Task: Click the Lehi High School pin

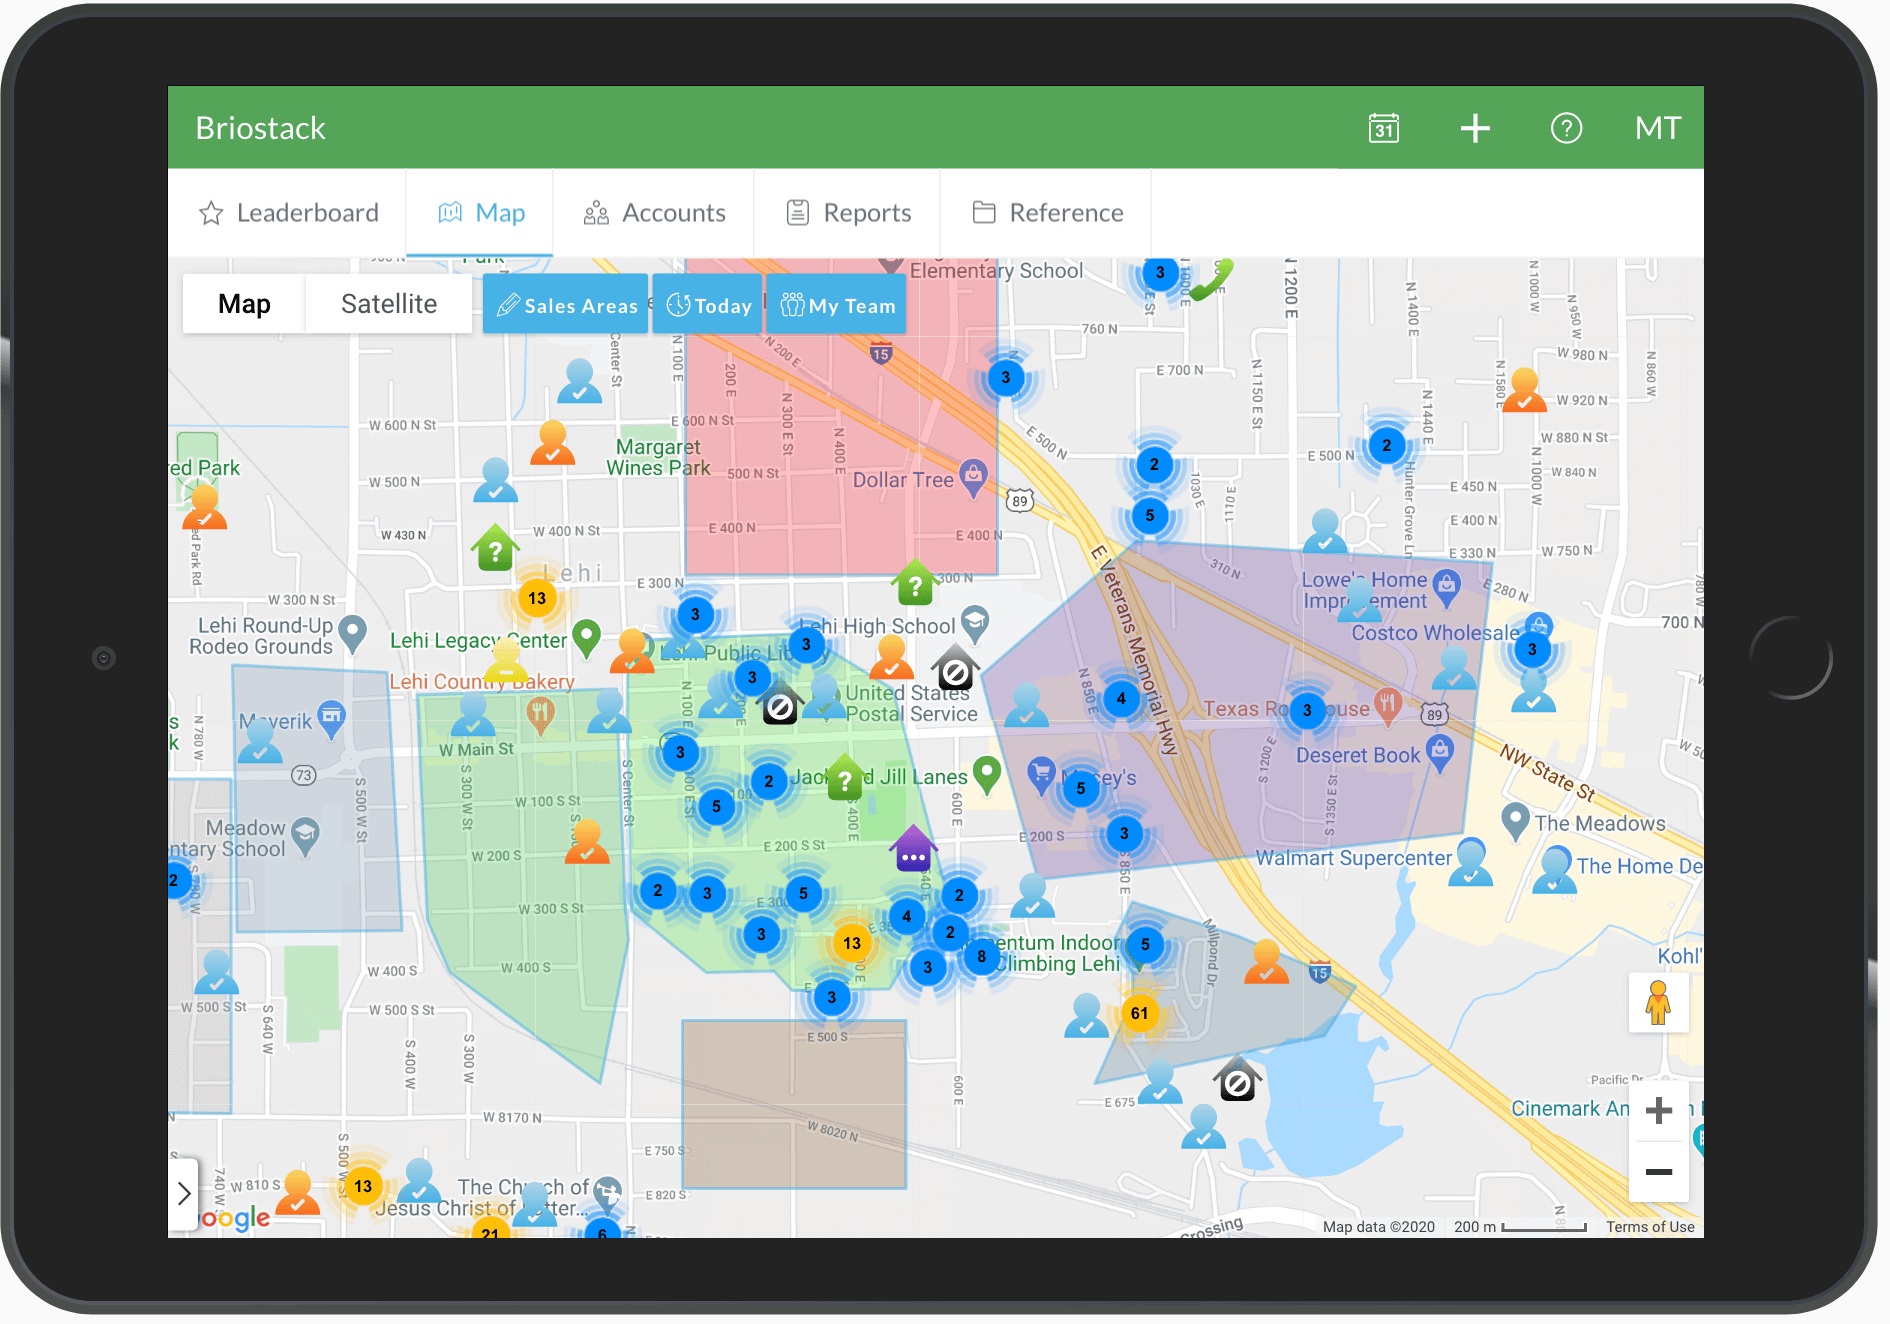Action: click(x=975, y=623)
